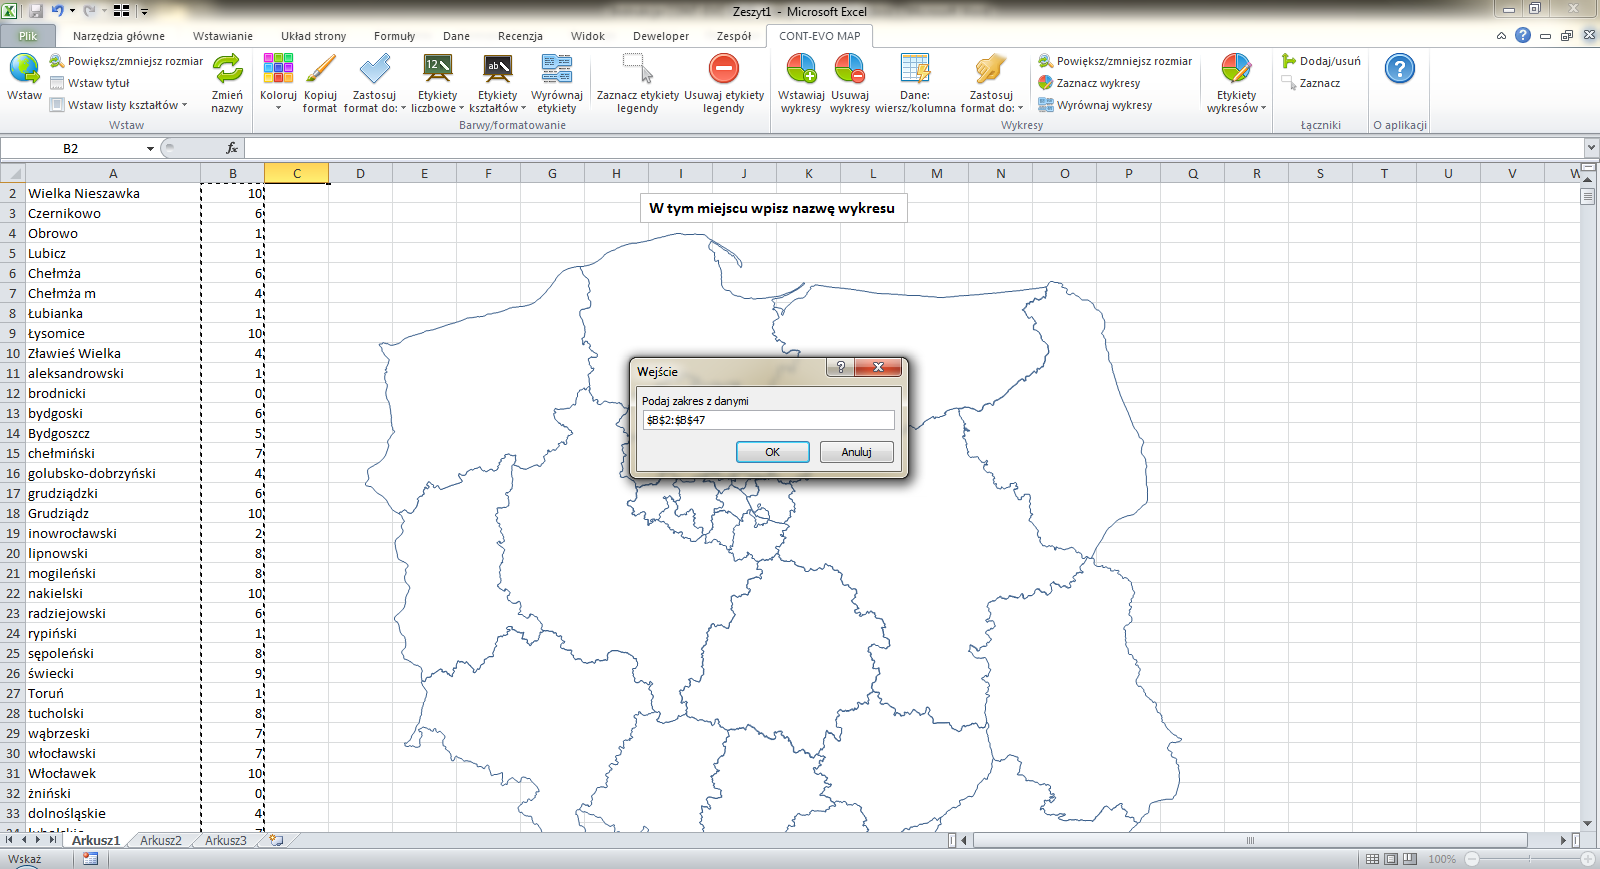Screen dimensions: 1600x869
Task: Click OK in Wejście dialog
Action: point(773,452)
